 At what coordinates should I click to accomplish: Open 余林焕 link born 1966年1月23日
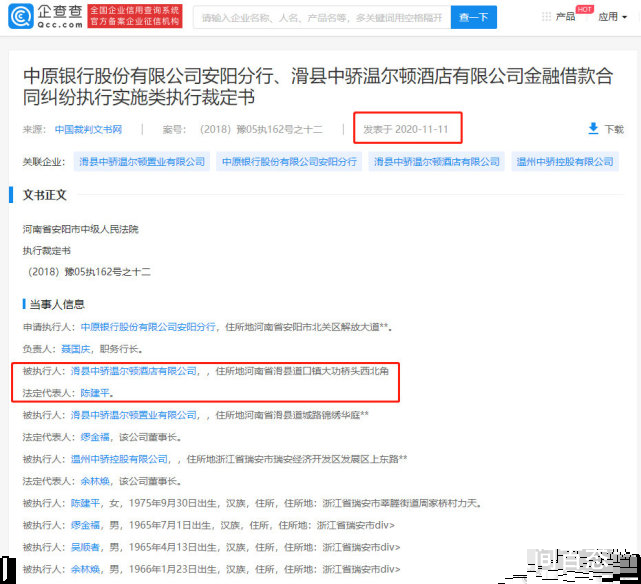pyautogui.click(x=85, y=569)
